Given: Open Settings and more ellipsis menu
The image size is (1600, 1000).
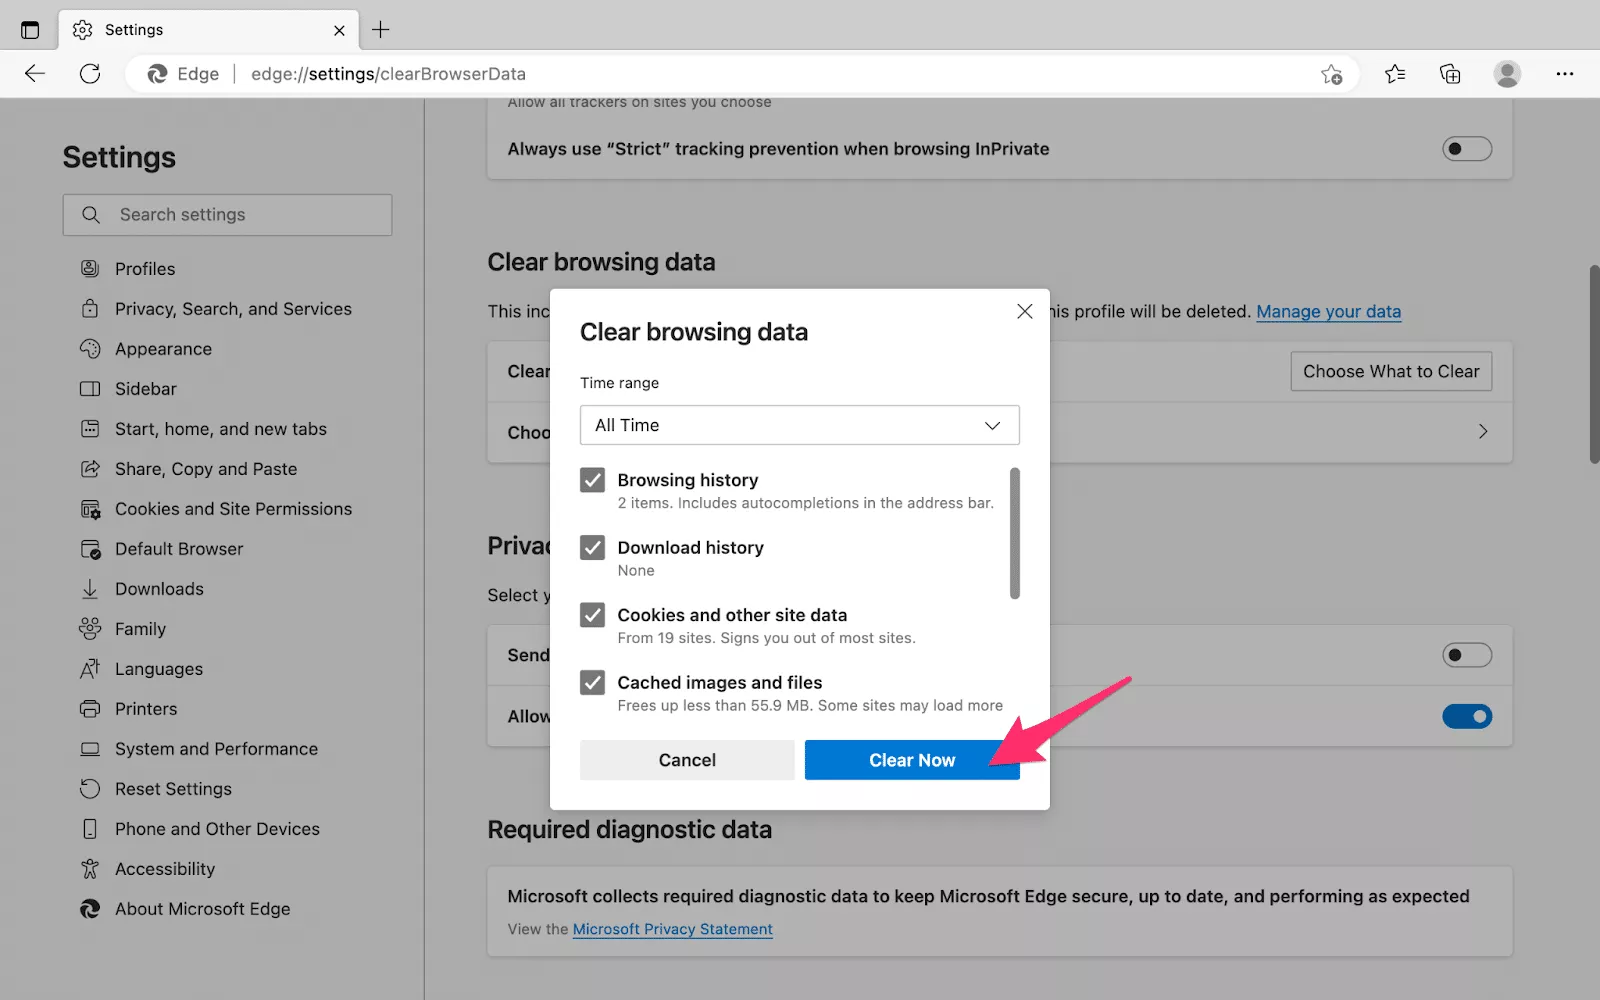Looking at the screenshot, I should [x=1565, y=73].
